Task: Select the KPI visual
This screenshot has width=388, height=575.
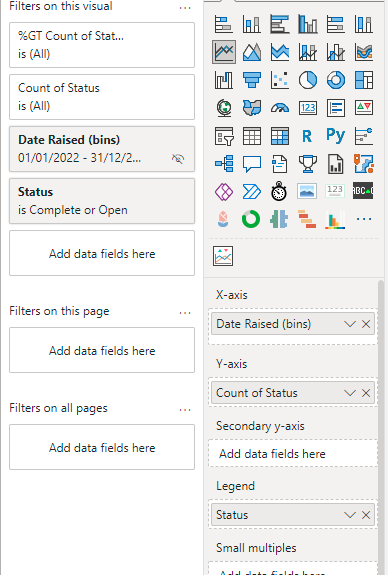Action: click(364, 108)
